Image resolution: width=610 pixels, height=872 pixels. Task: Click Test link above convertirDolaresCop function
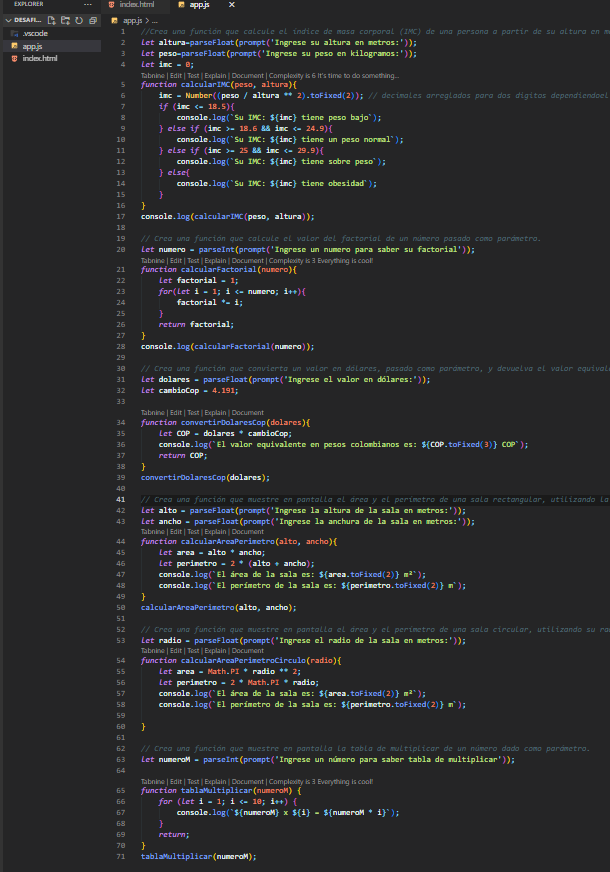(193, 413)
